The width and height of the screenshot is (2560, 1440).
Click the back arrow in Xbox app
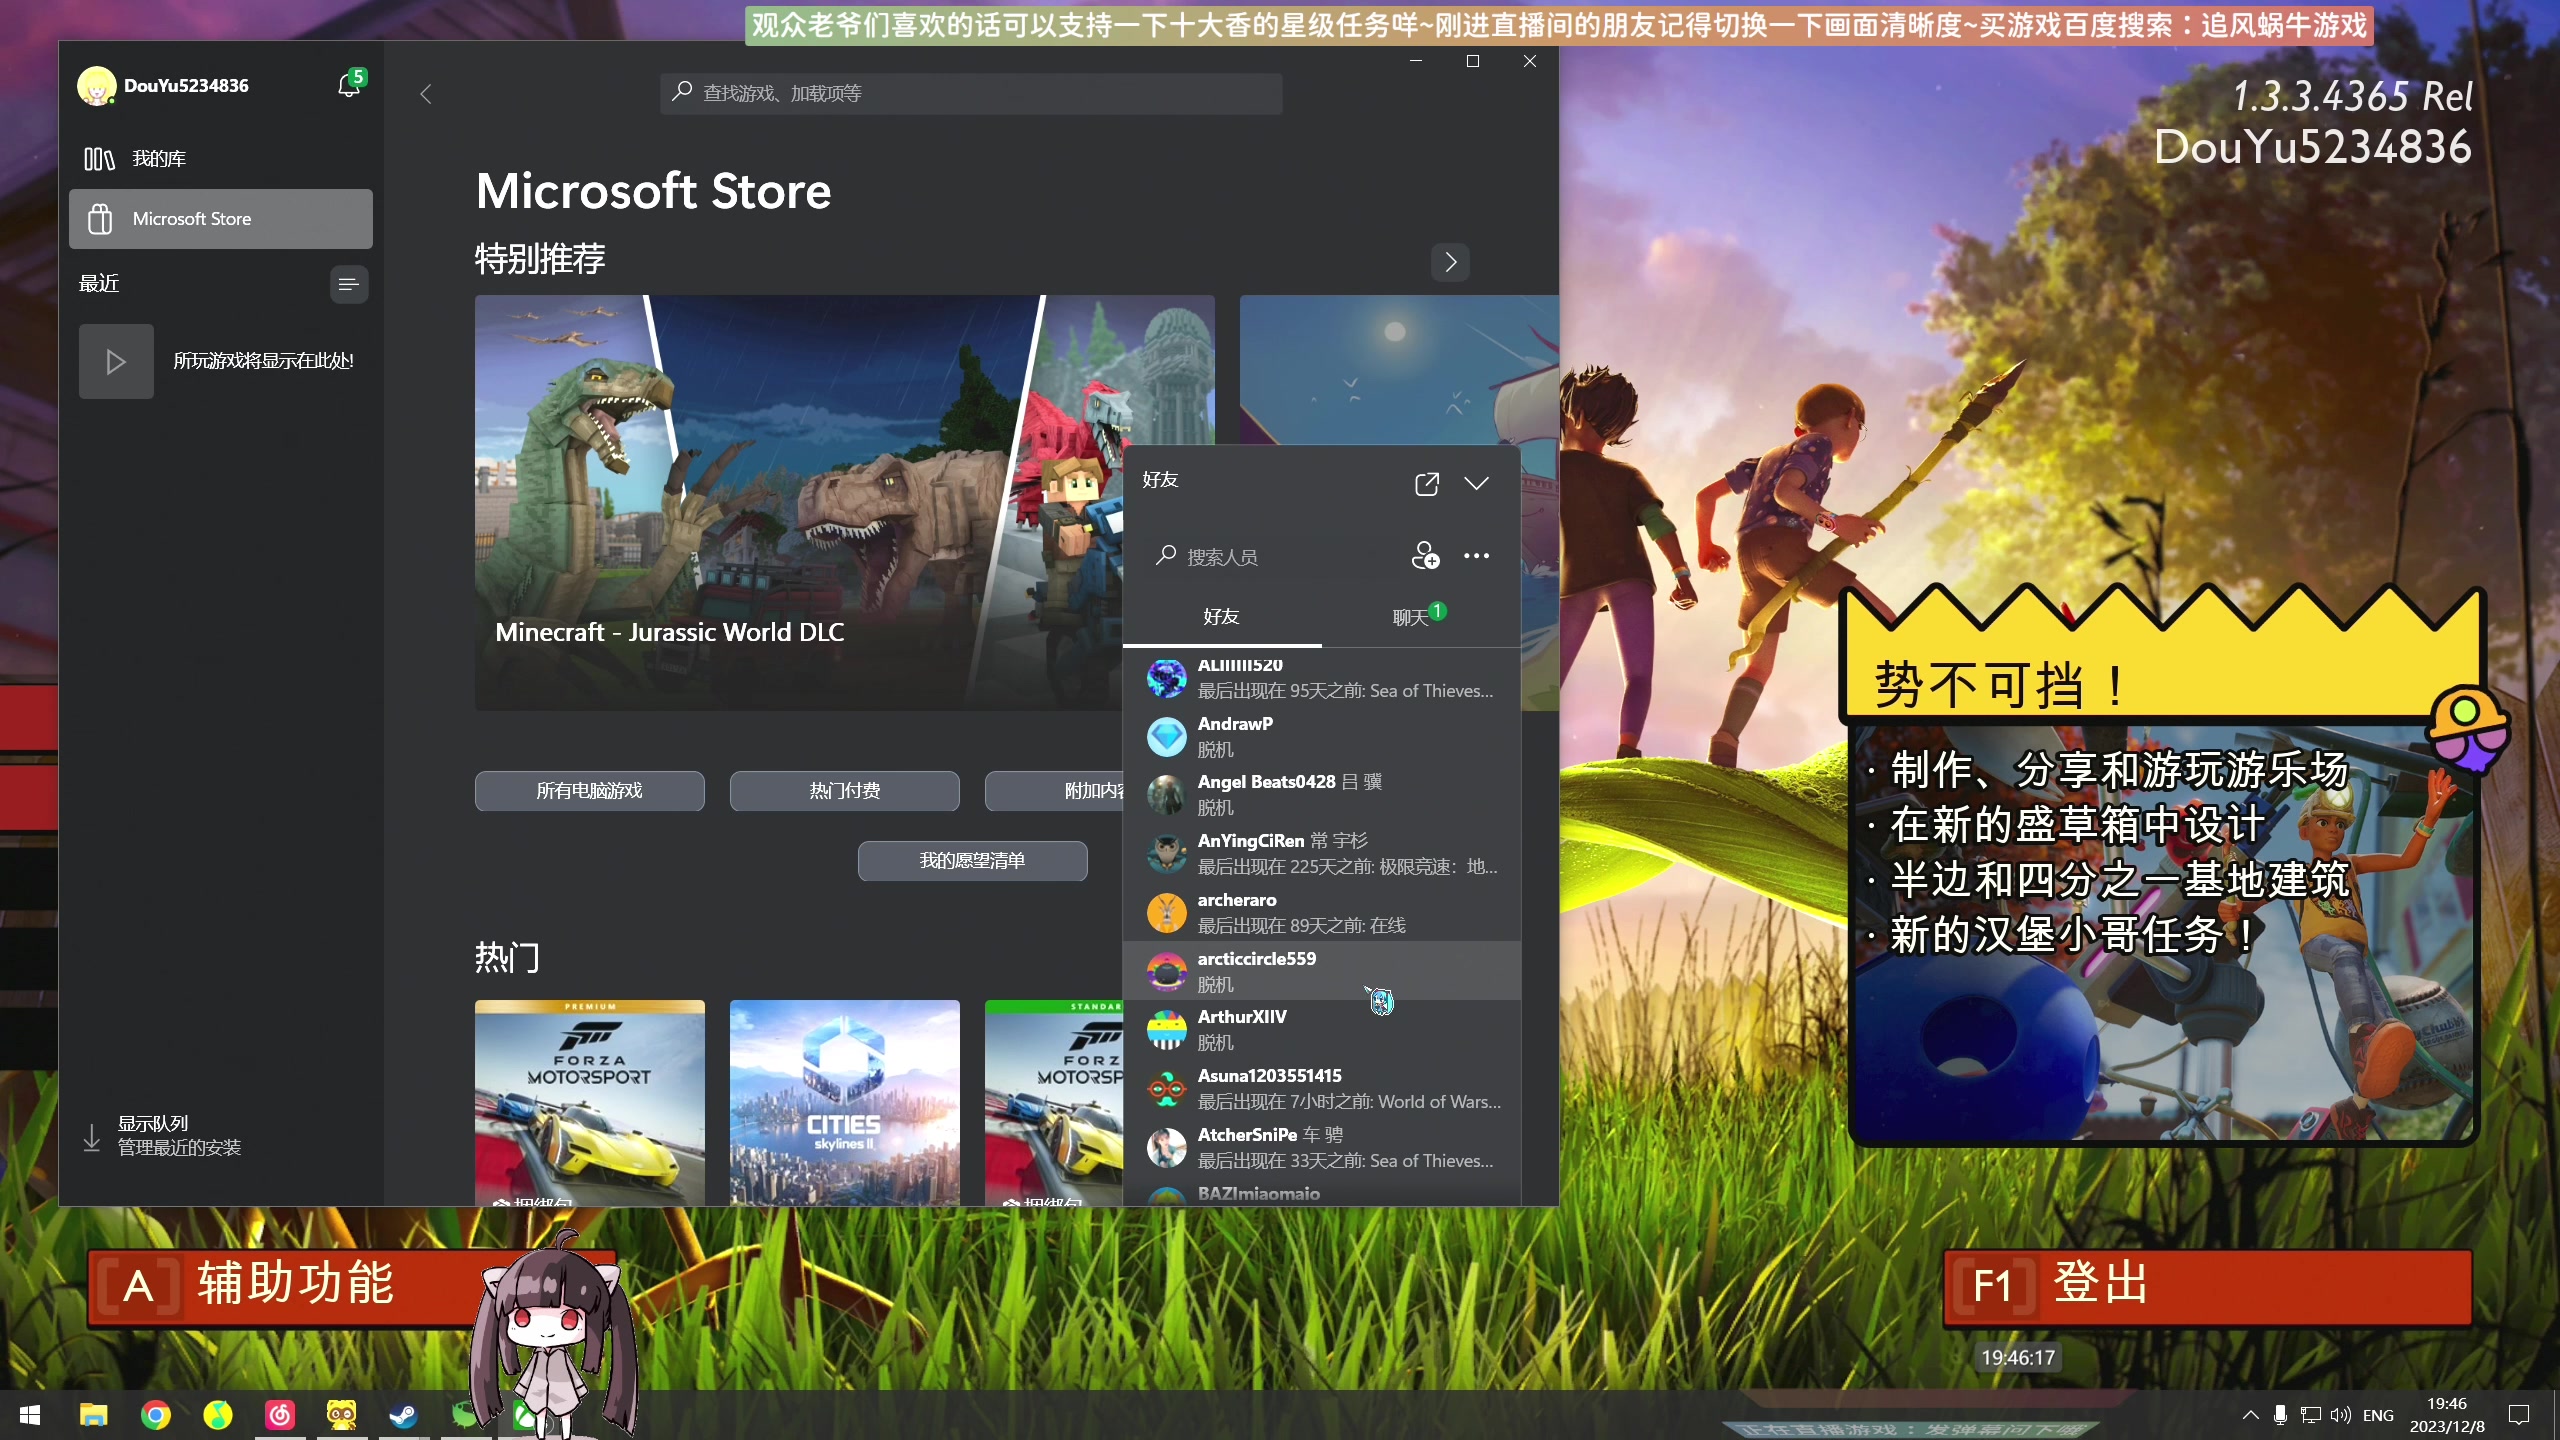click(x=426, y=94)
